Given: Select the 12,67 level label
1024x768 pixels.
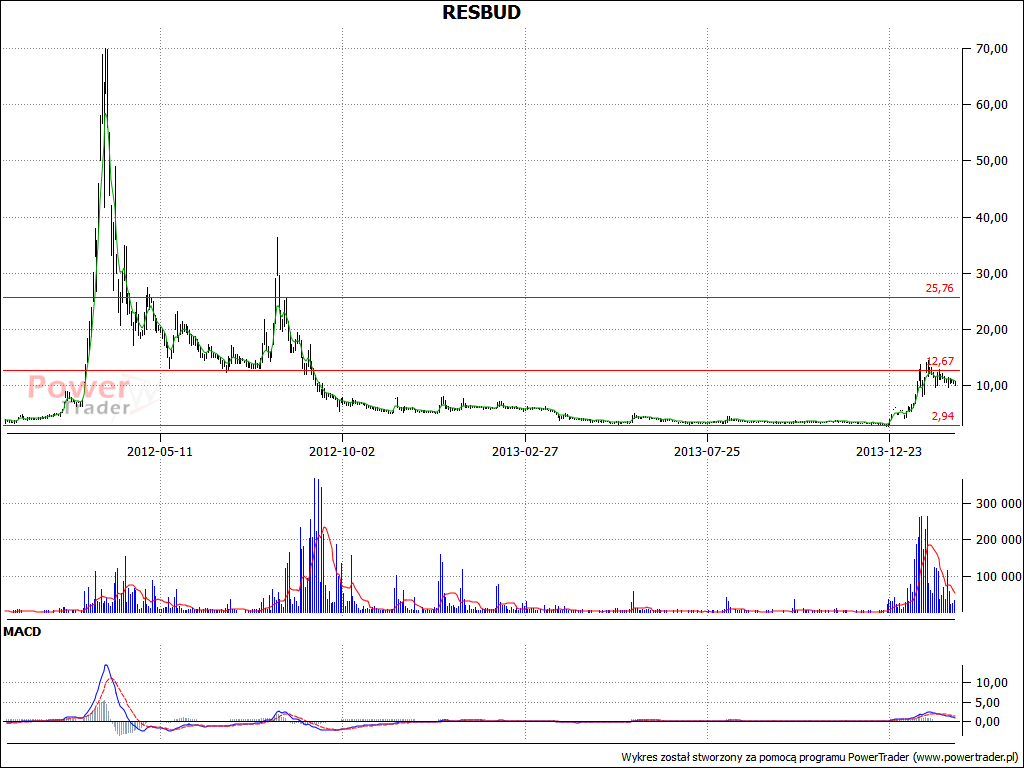Looking at the screenshot, I should pos(940,361).
